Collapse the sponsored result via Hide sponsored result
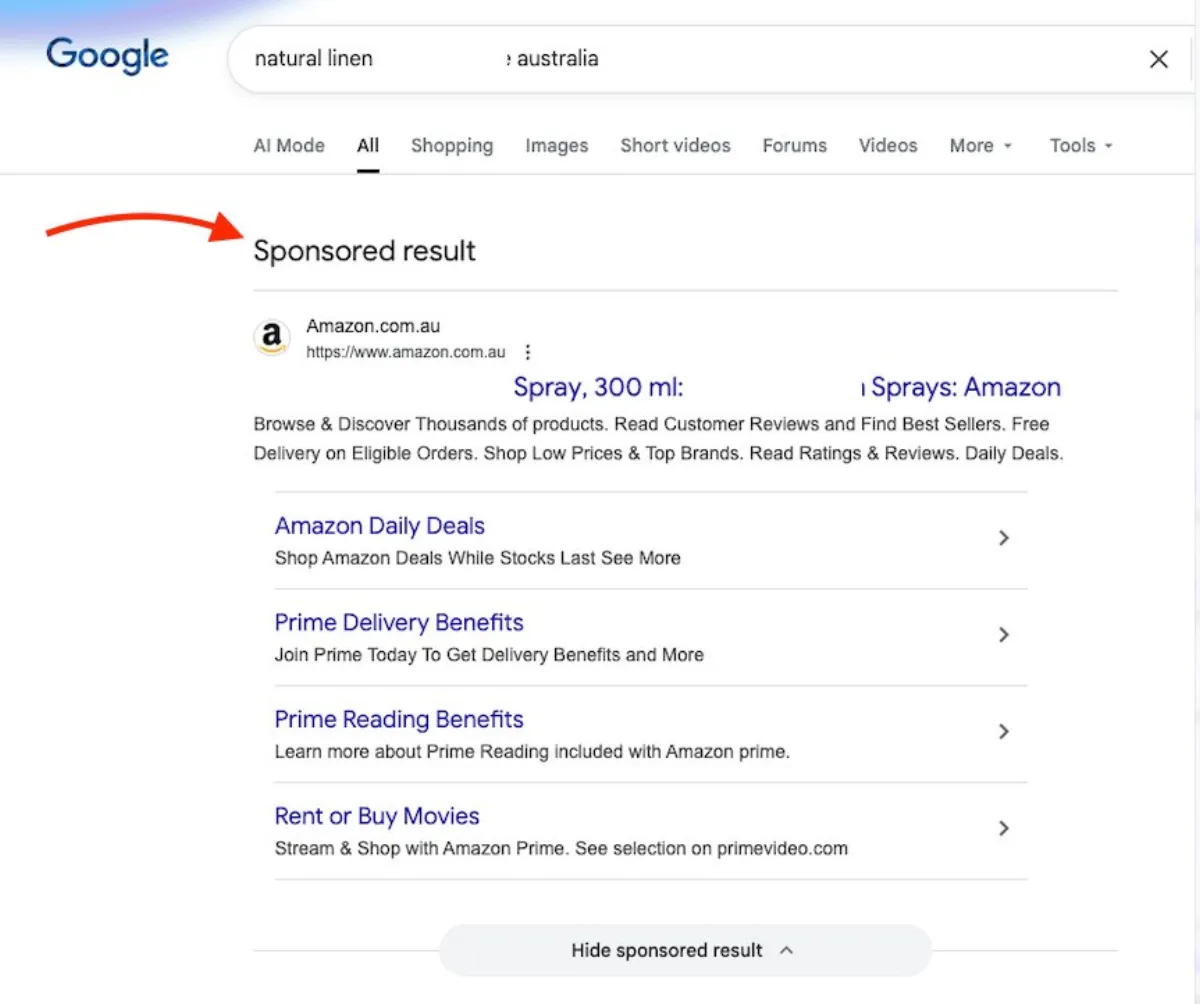Screen dimensions: 1200x1004 [x=684, y=950]
